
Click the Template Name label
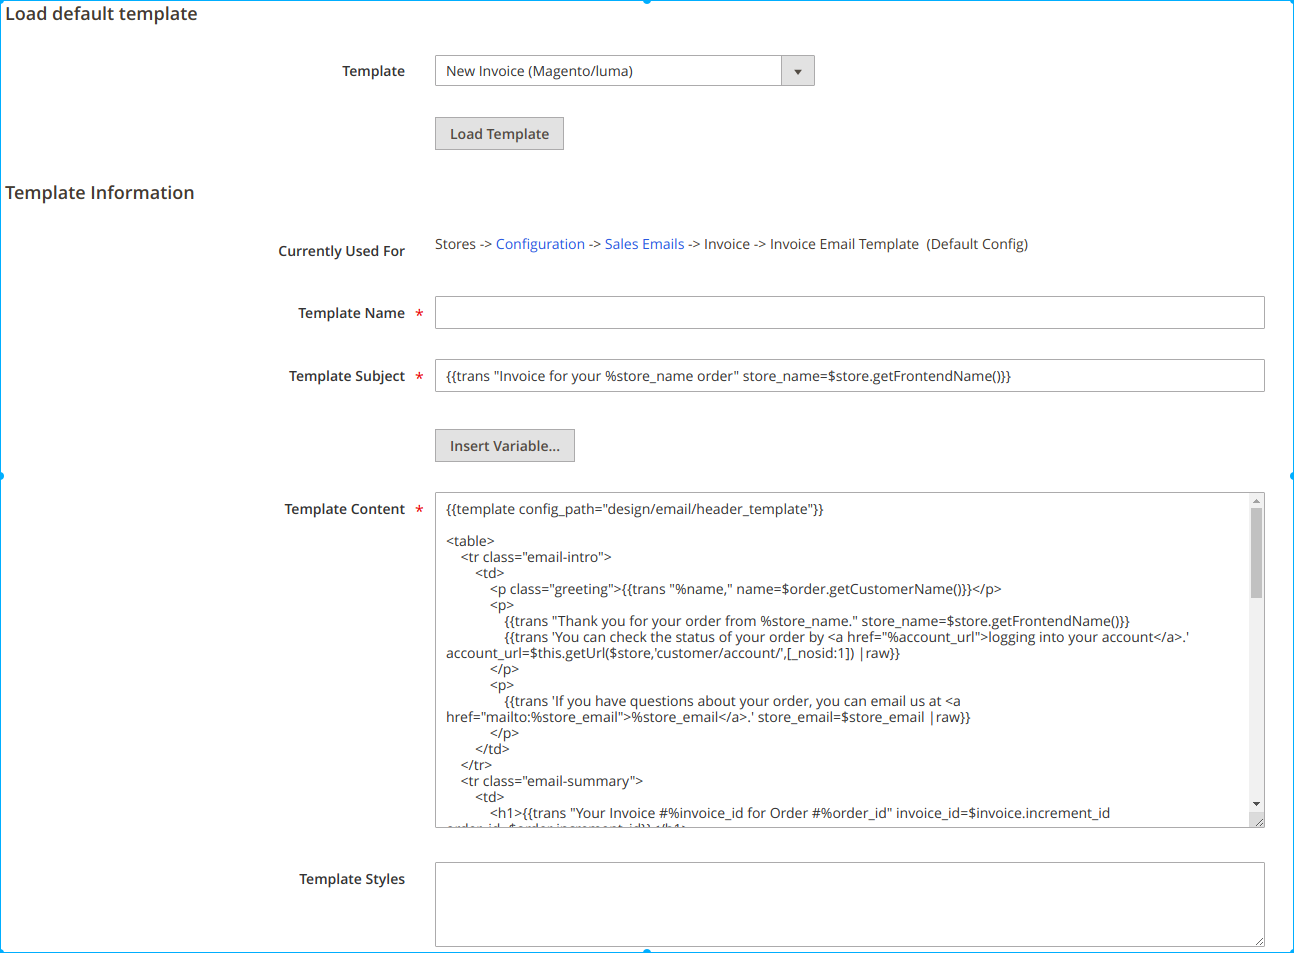[351, 313]
